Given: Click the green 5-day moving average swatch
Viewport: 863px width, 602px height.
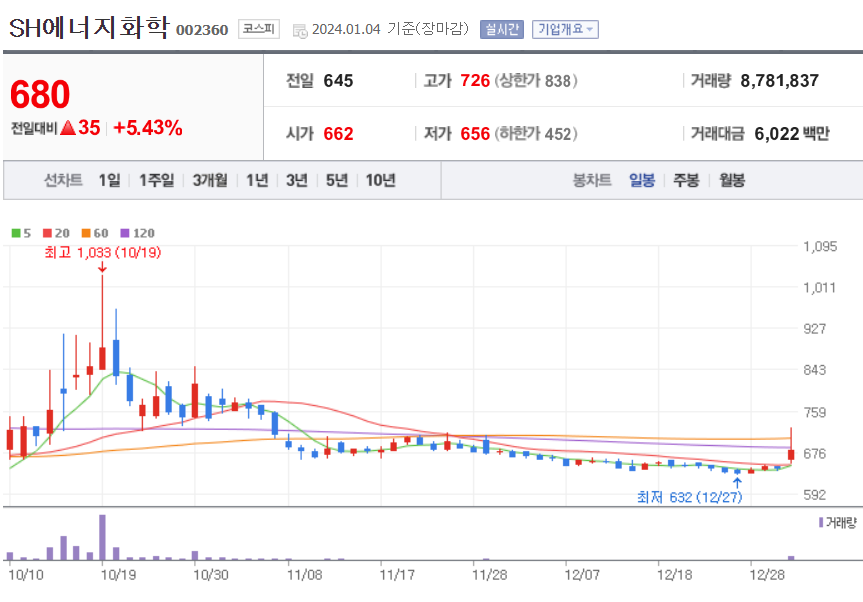Looking at the screenshot, I should tap(16, 233).
